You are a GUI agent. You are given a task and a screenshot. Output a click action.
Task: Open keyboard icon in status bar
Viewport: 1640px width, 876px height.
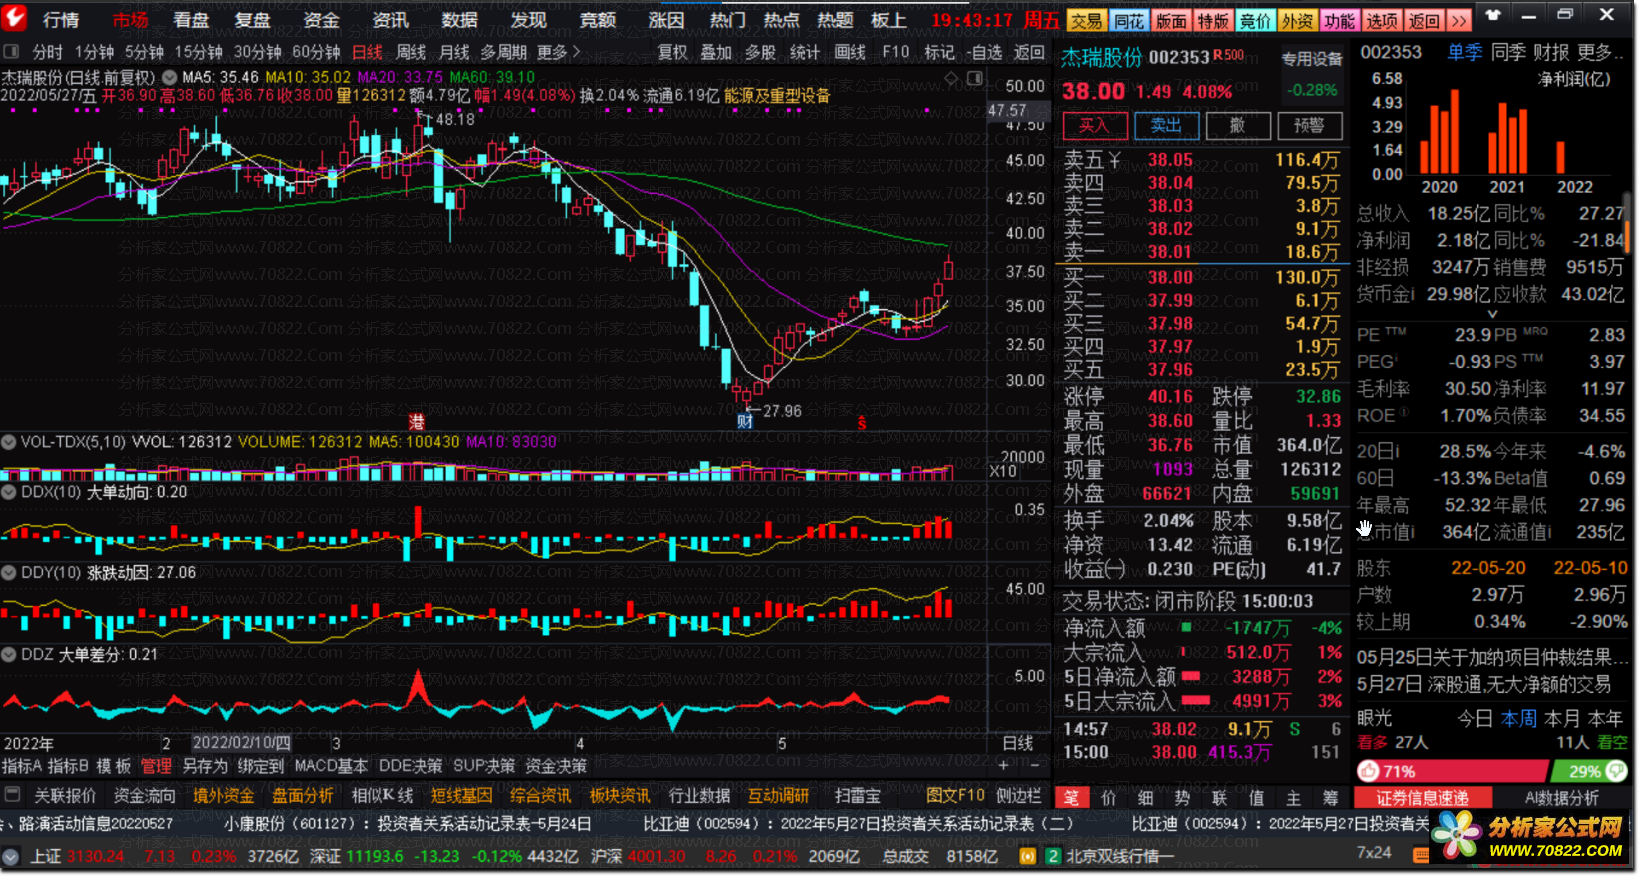point(1421,854)
